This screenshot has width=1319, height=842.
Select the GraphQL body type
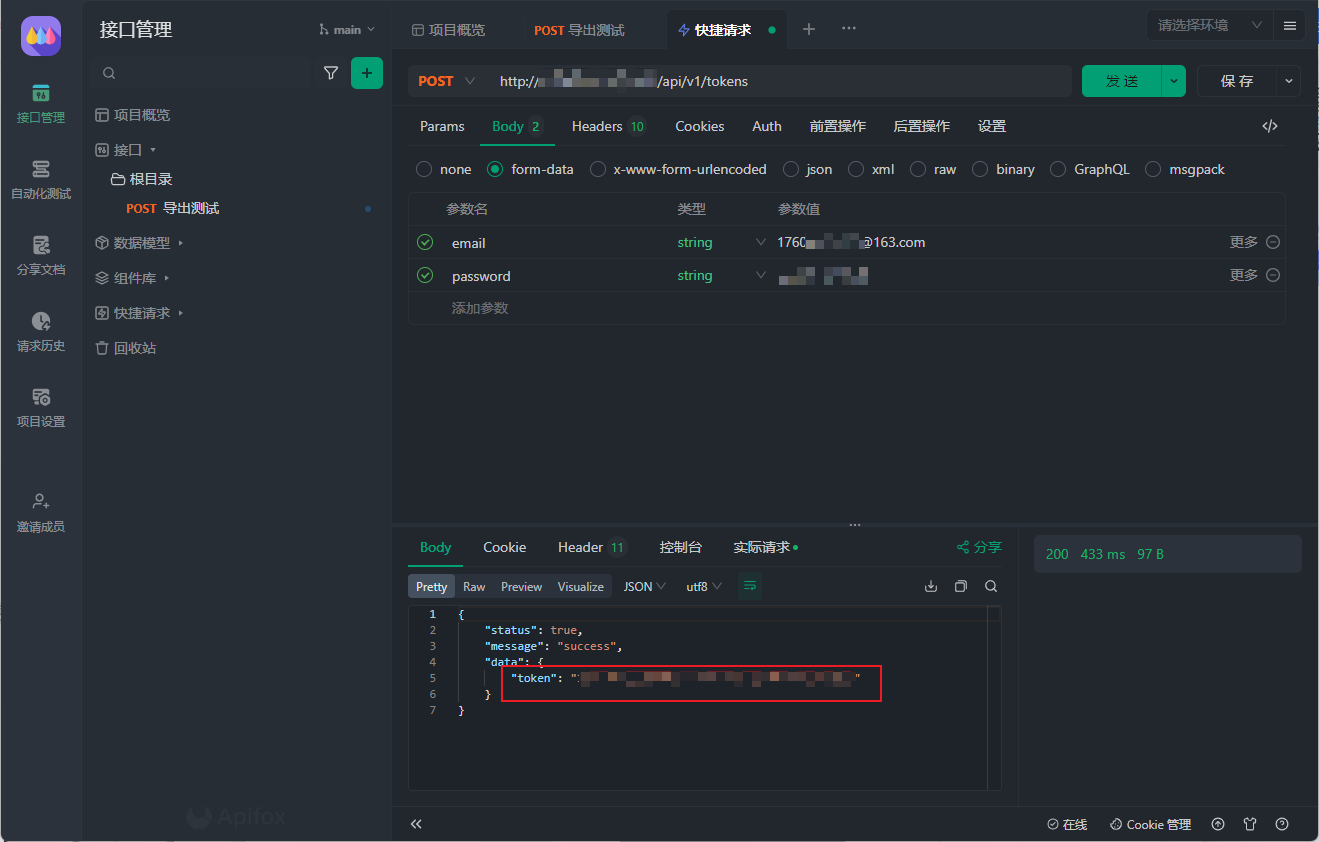pos(1090,169)
